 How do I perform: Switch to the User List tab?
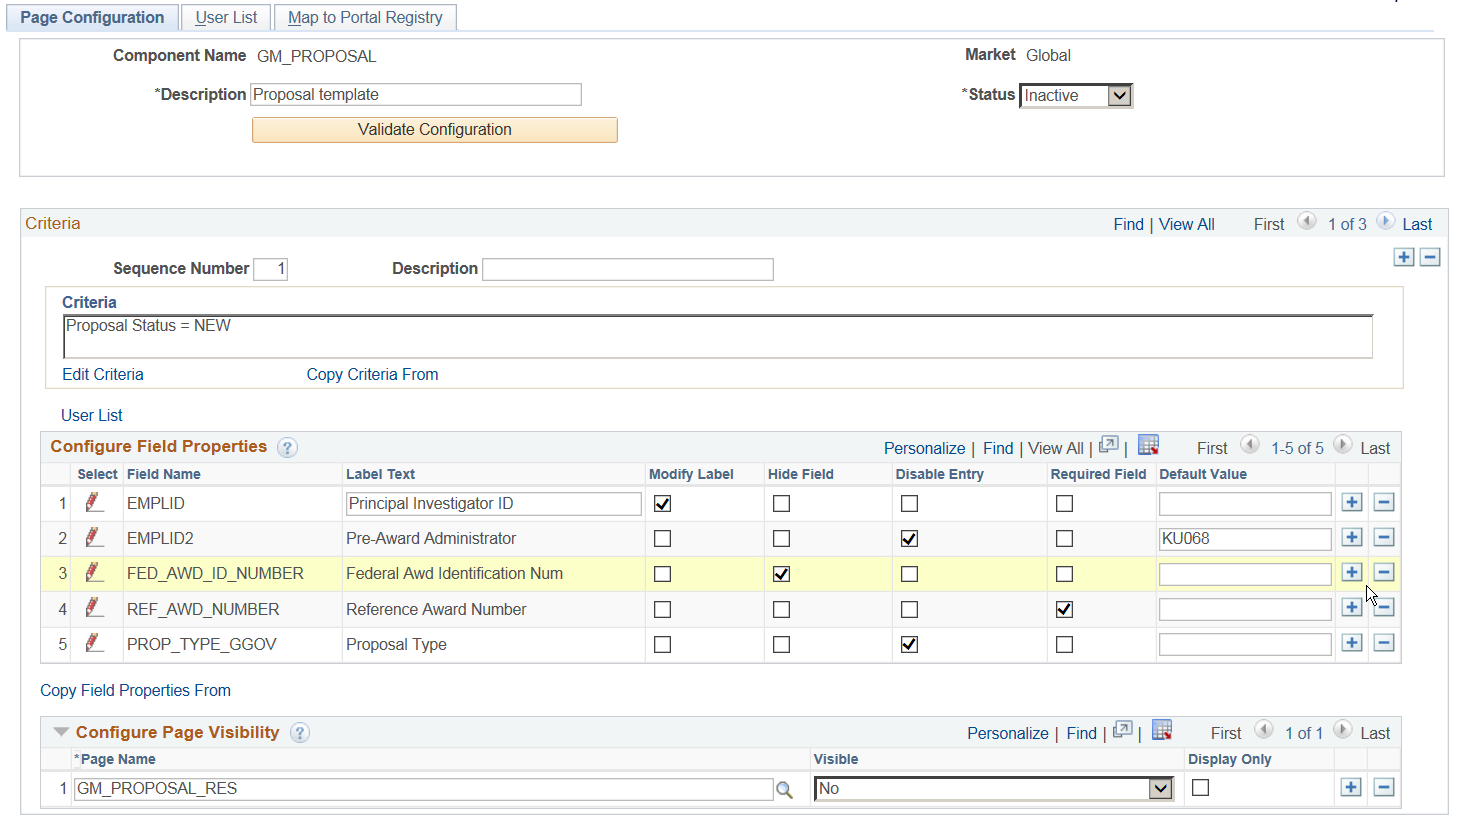coord(226,18)
